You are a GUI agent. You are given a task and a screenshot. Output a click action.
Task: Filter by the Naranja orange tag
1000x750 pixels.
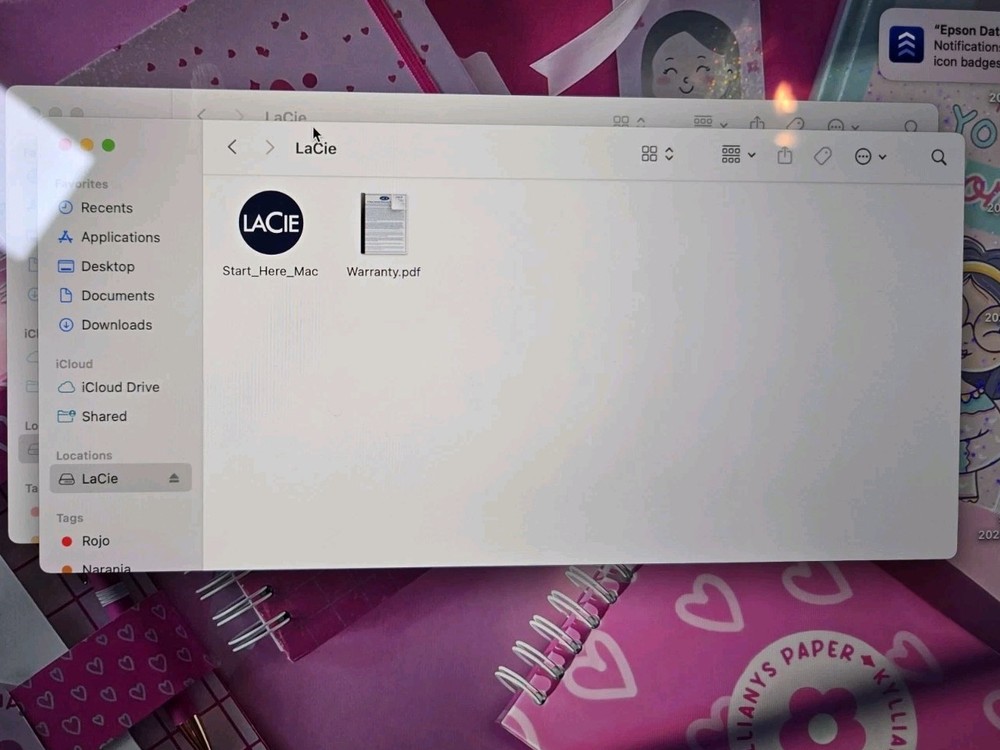point(120,566)
